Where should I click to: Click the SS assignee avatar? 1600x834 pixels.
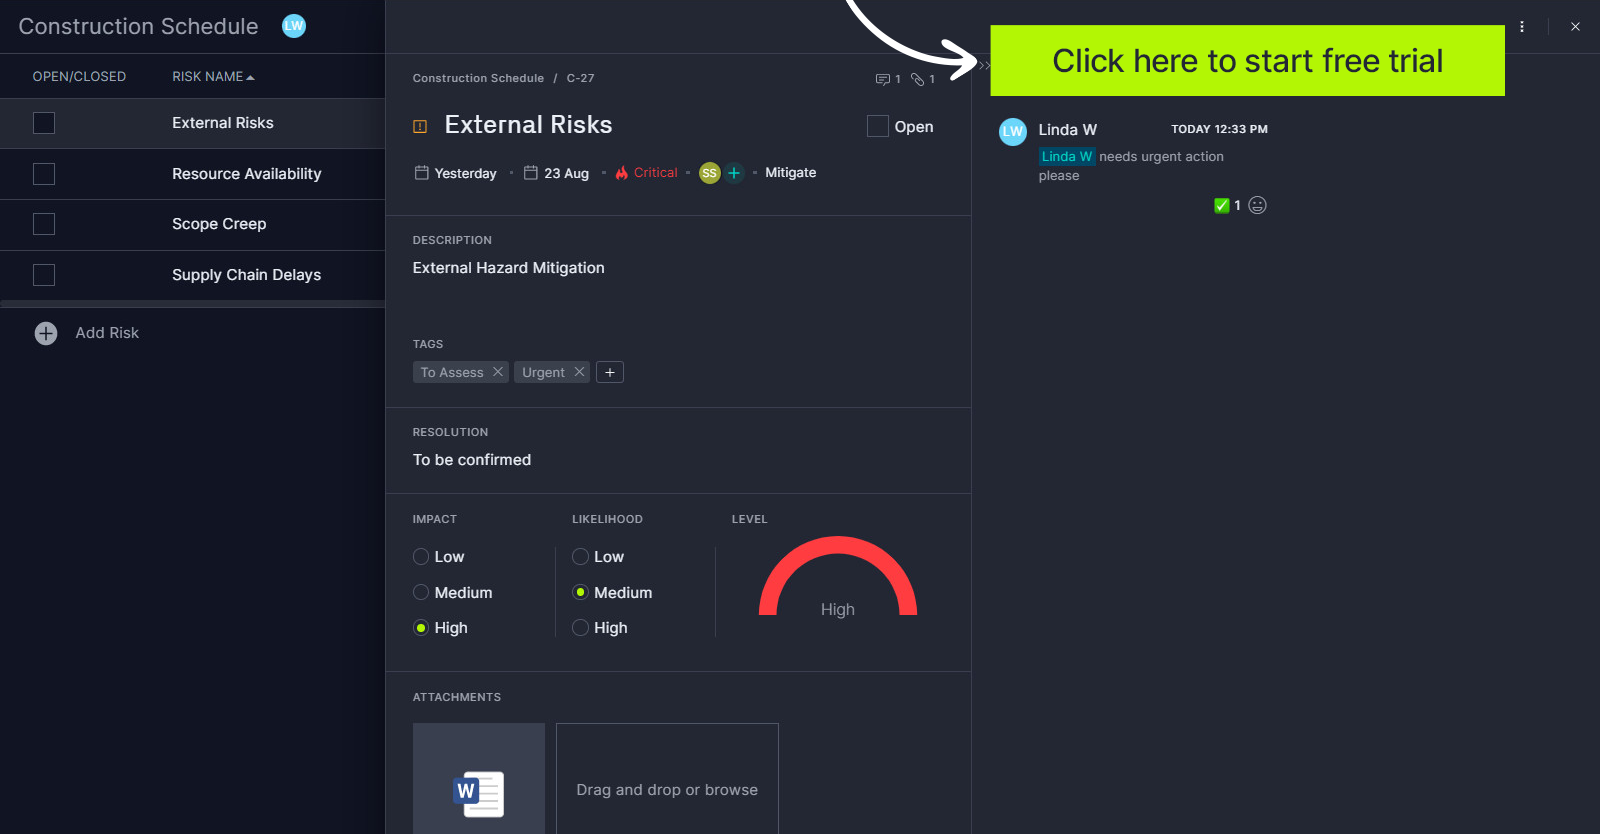[709, 173]
